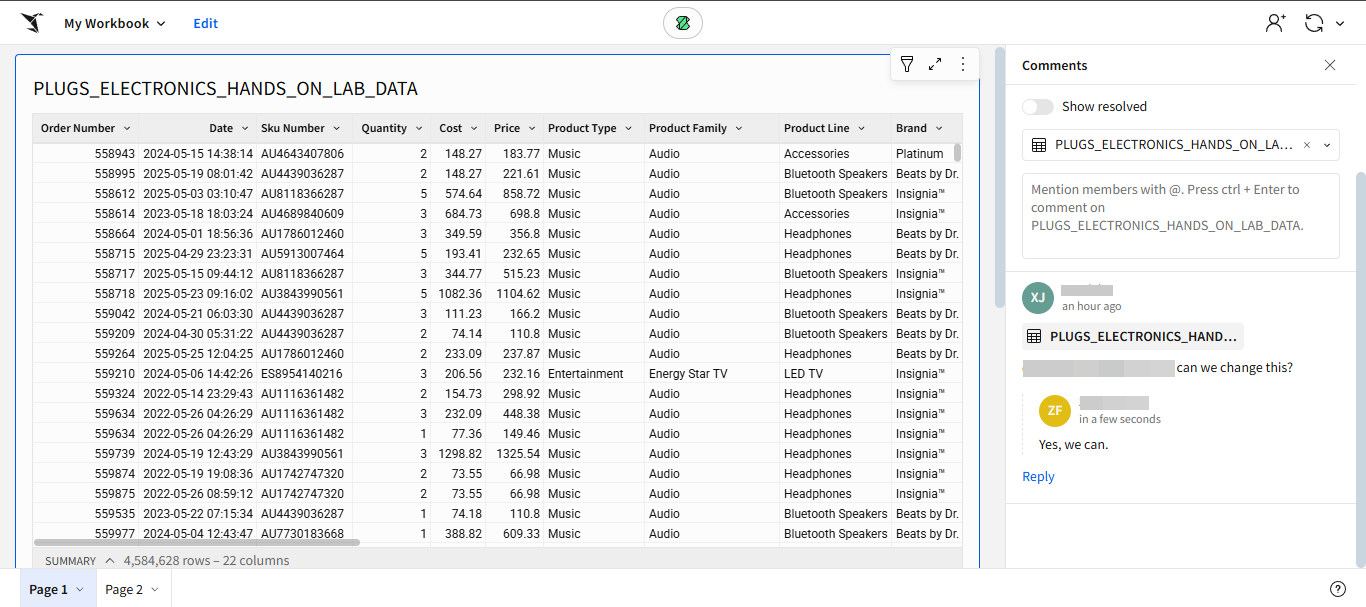Expand the comment element selector dropdown
Image resolution: width=1366 pixels, height=607 pixels.
tap(1327, 145)
